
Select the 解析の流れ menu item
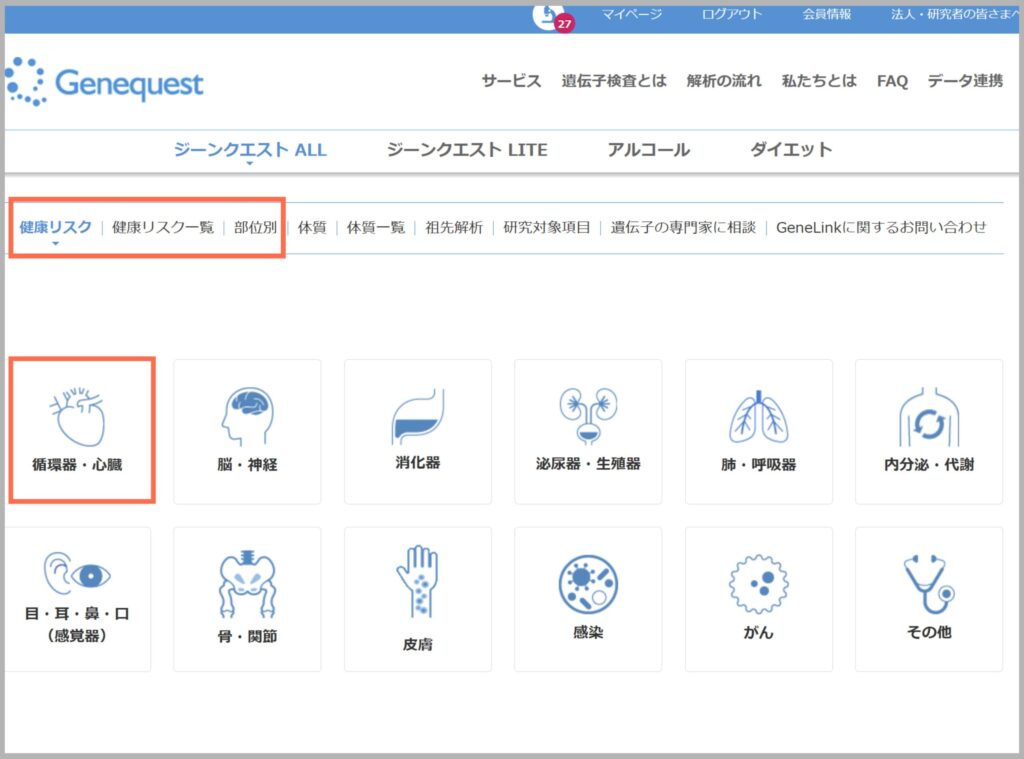pyautogui.click(x=724, y=81)
